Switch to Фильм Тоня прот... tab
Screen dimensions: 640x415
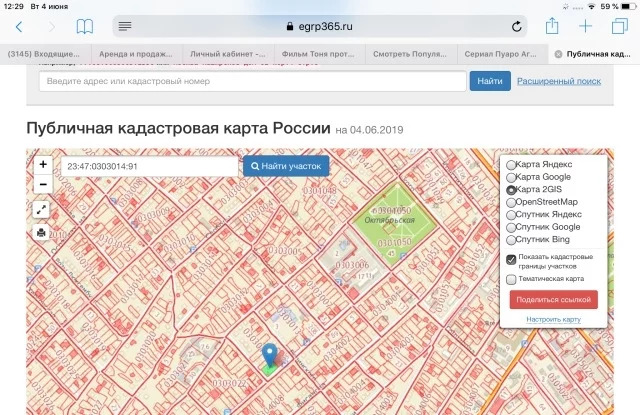point(319,54)
